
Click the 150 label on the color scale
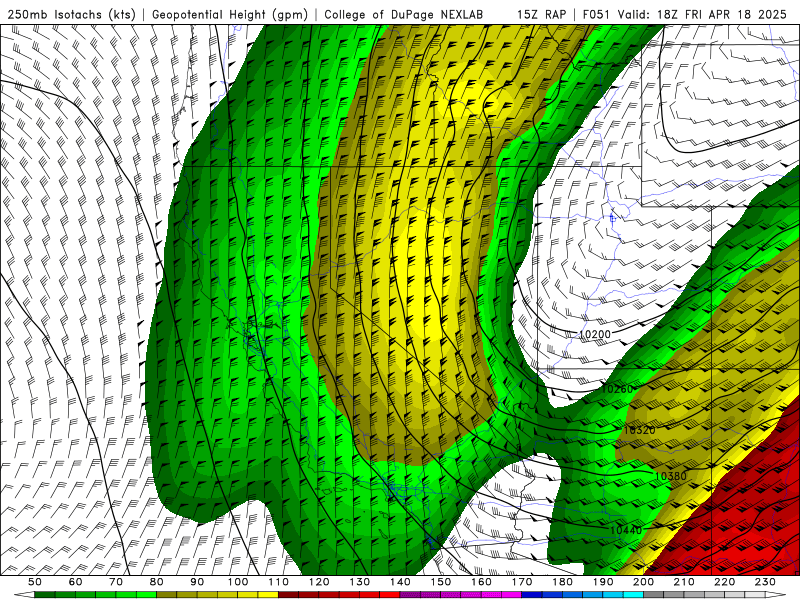pos(441,582)
